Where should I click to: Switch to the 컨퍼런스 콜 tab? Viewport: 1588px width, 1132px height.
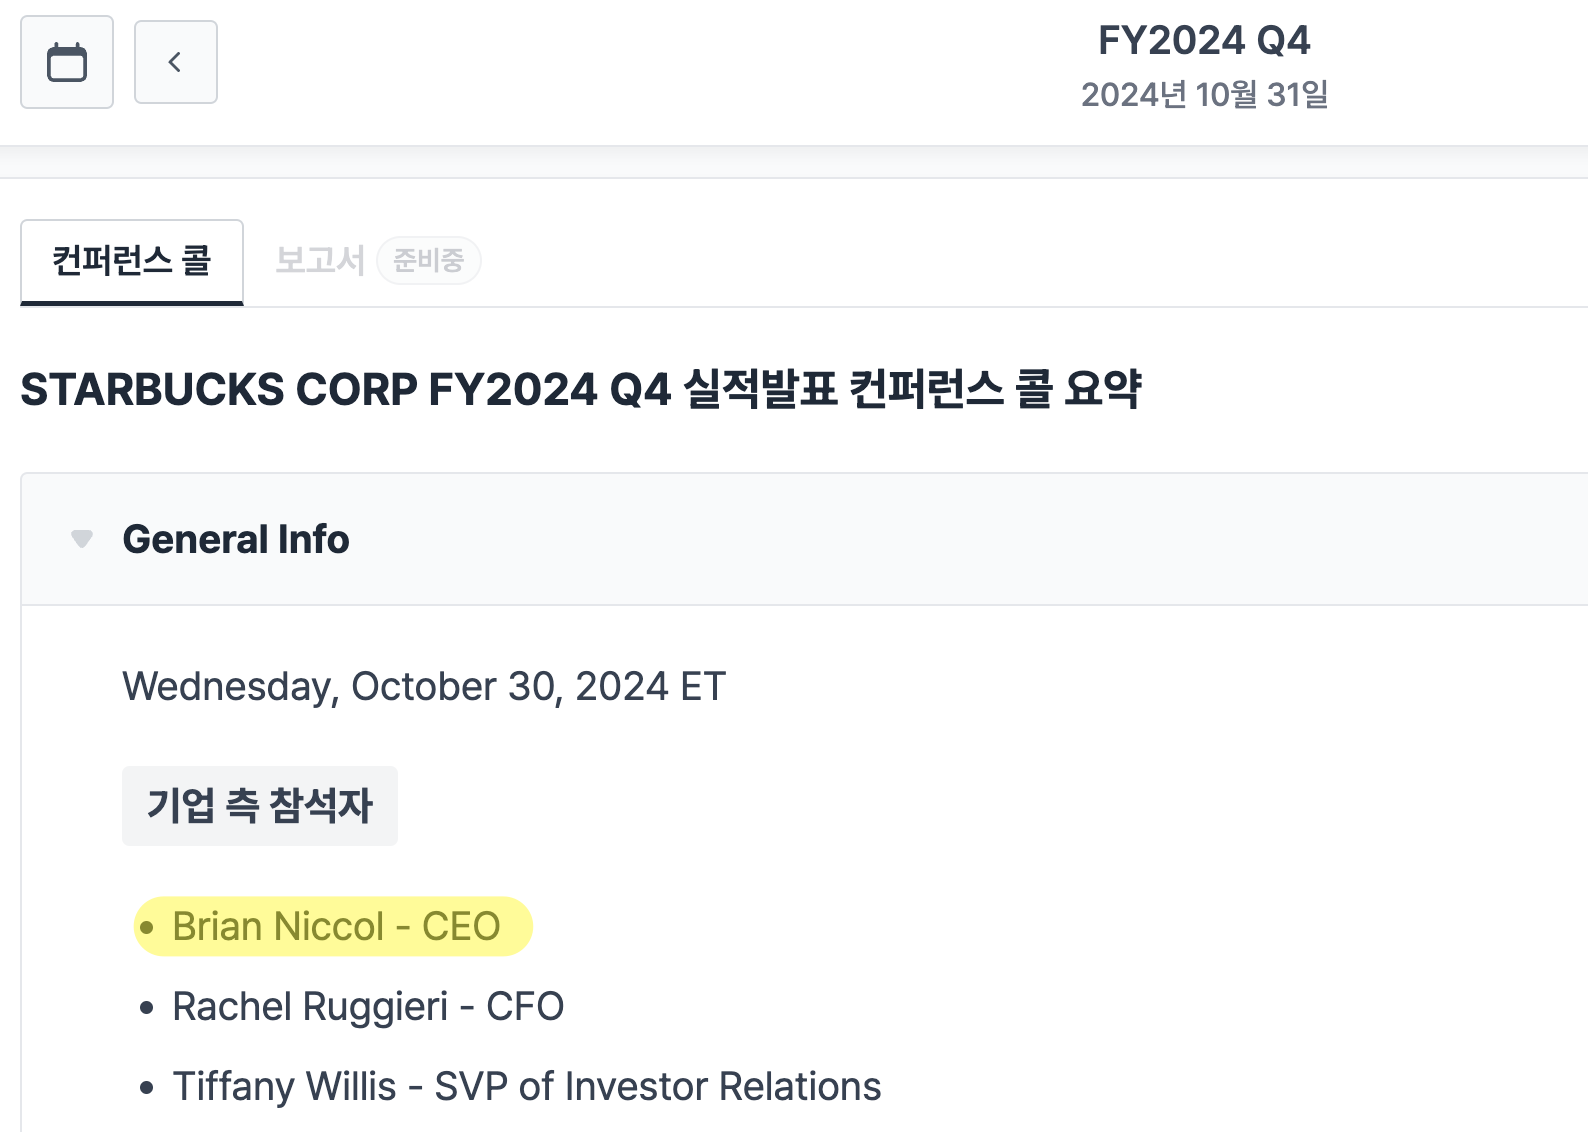(132, 261)
